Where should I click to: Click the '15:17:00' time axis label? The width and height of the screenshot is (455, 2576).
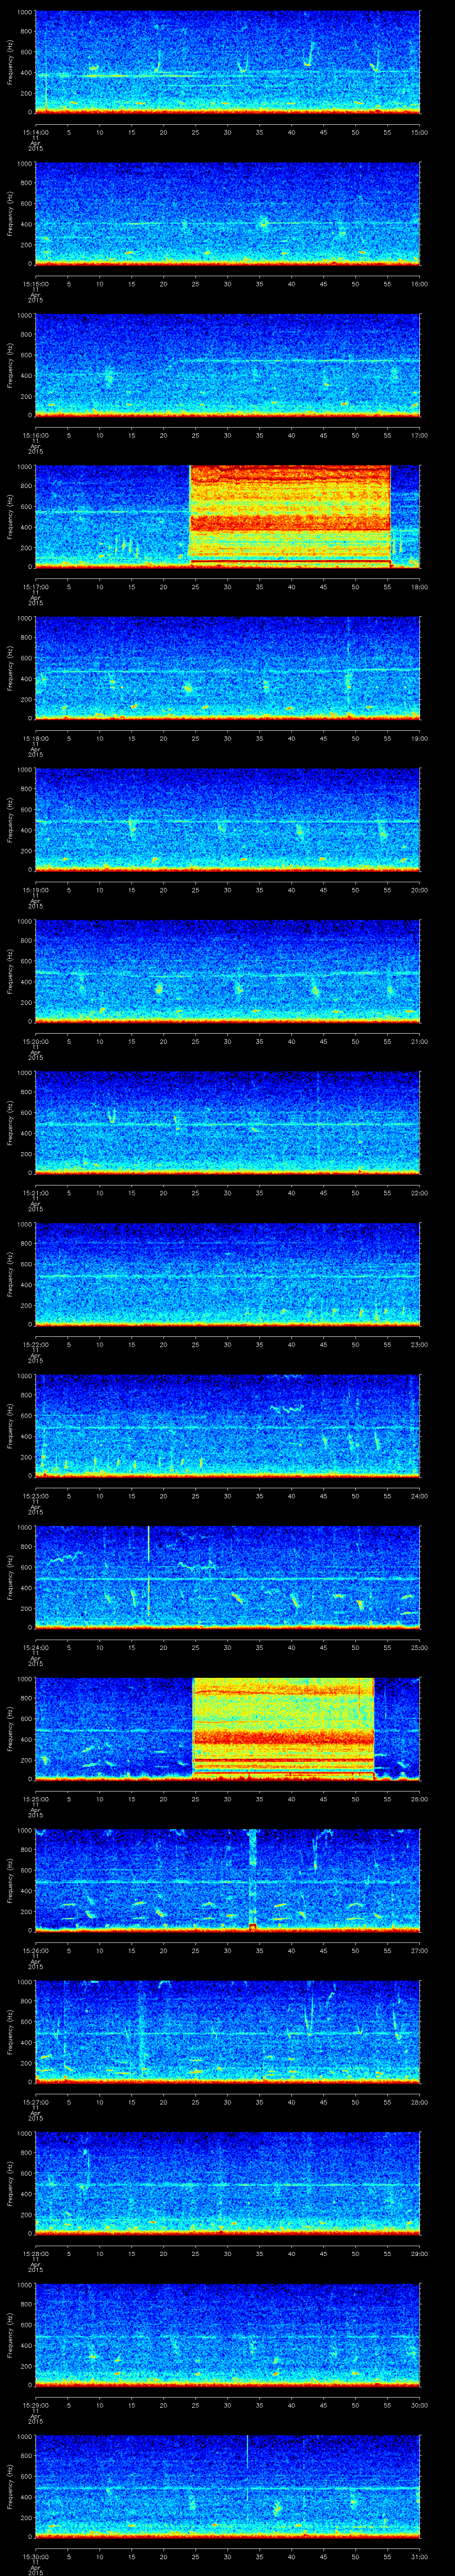[x=35, y=587]
